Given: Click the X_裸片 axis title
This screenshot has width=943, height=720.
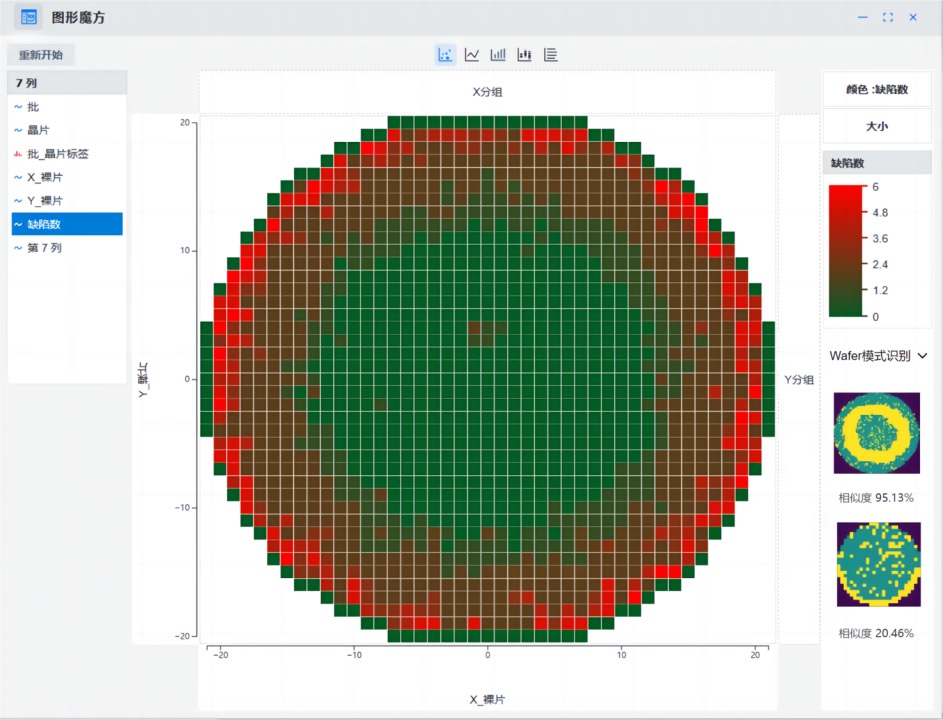Looking at the screenshot, I should [x=487, y=700].
